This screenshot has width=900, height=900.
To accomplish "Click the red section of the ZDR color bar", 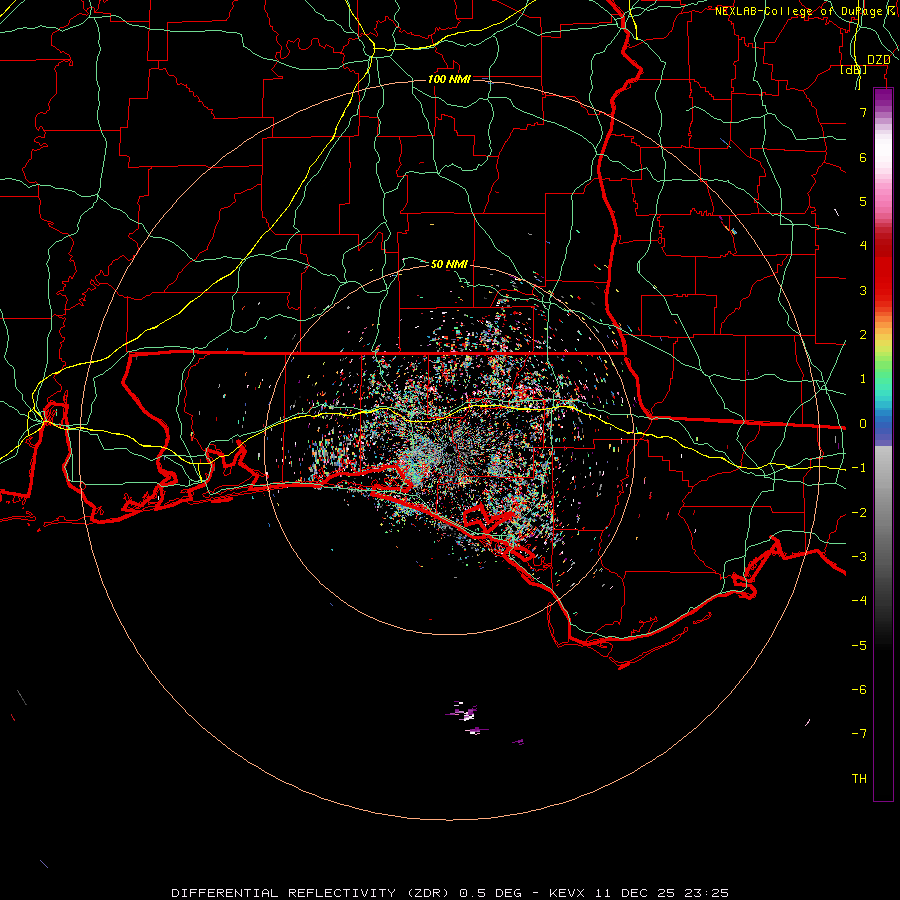I will click(x=883, y=270).
